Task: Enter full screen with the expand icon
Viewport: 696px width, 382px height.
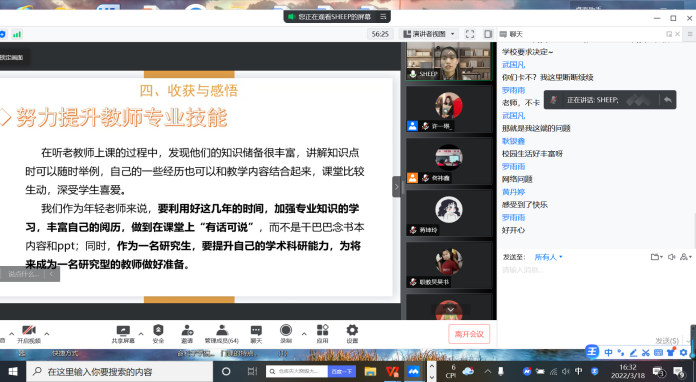Action: coord(470,34)
